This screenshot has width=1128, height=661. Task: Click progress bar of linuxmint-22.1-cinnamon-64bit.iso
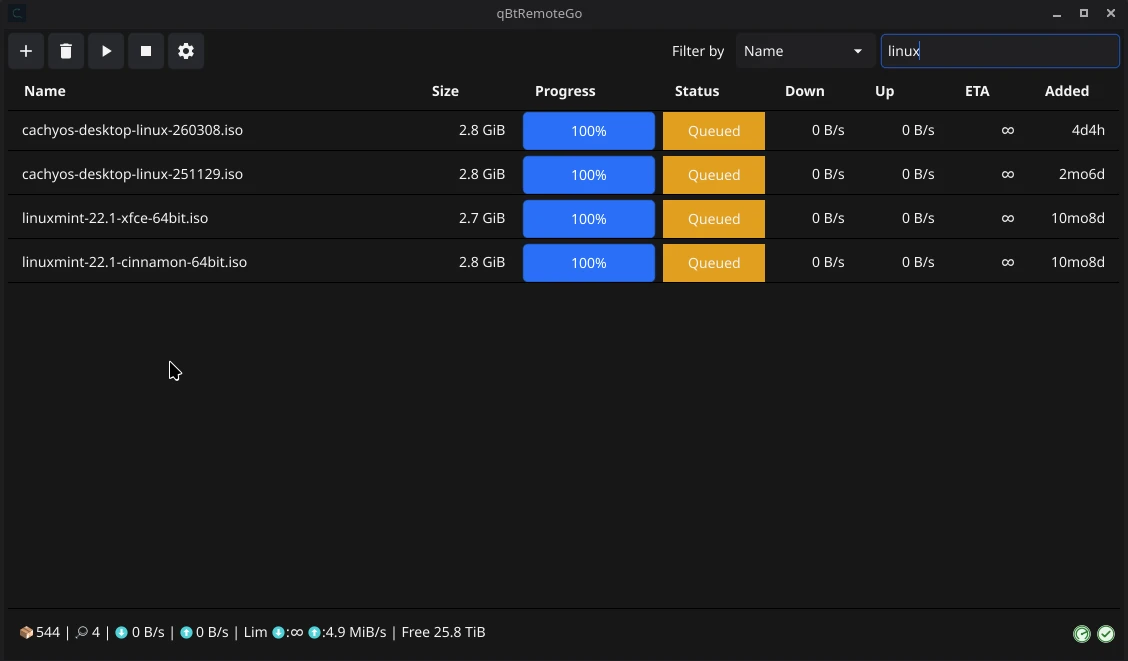pos(588,263)
